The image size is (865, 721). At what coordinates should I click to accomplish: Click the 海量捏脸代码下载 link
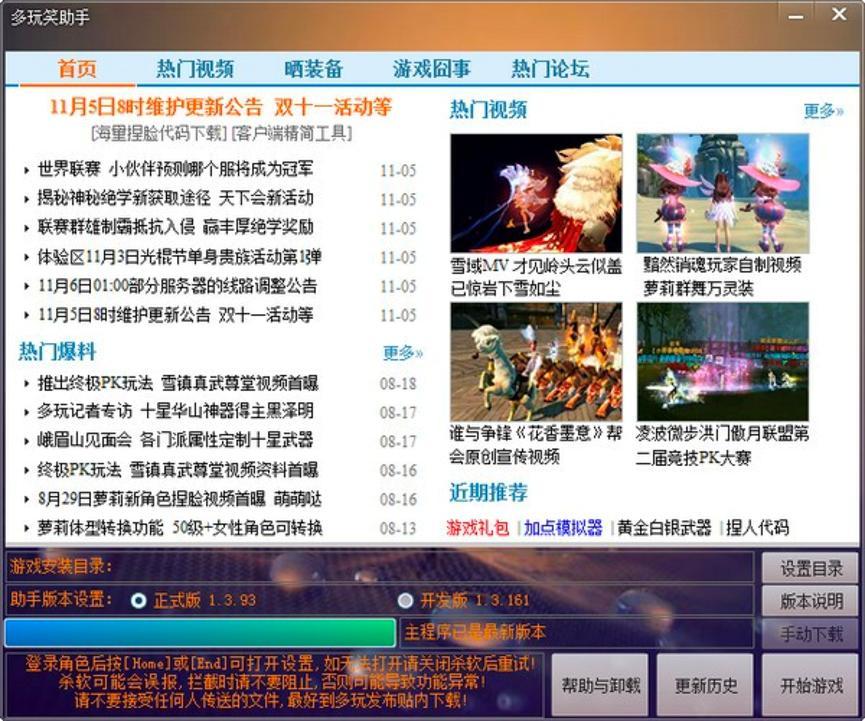159,133
